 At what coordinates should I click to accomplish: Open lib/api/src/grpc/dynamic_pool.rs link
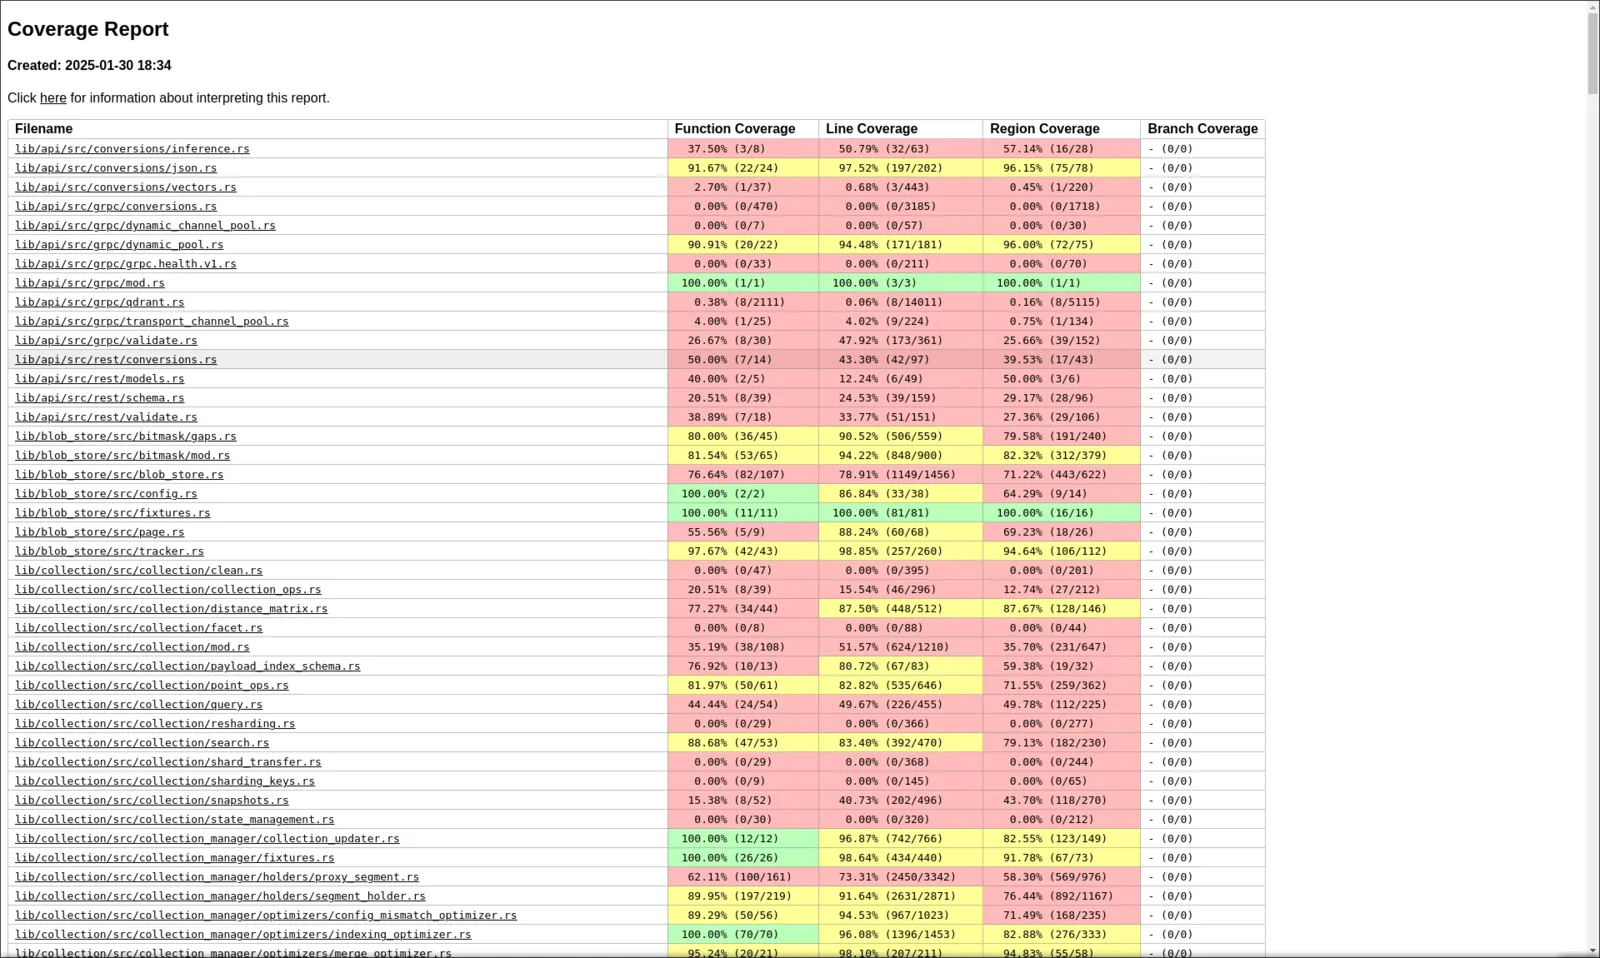click(x=119, y=245)
